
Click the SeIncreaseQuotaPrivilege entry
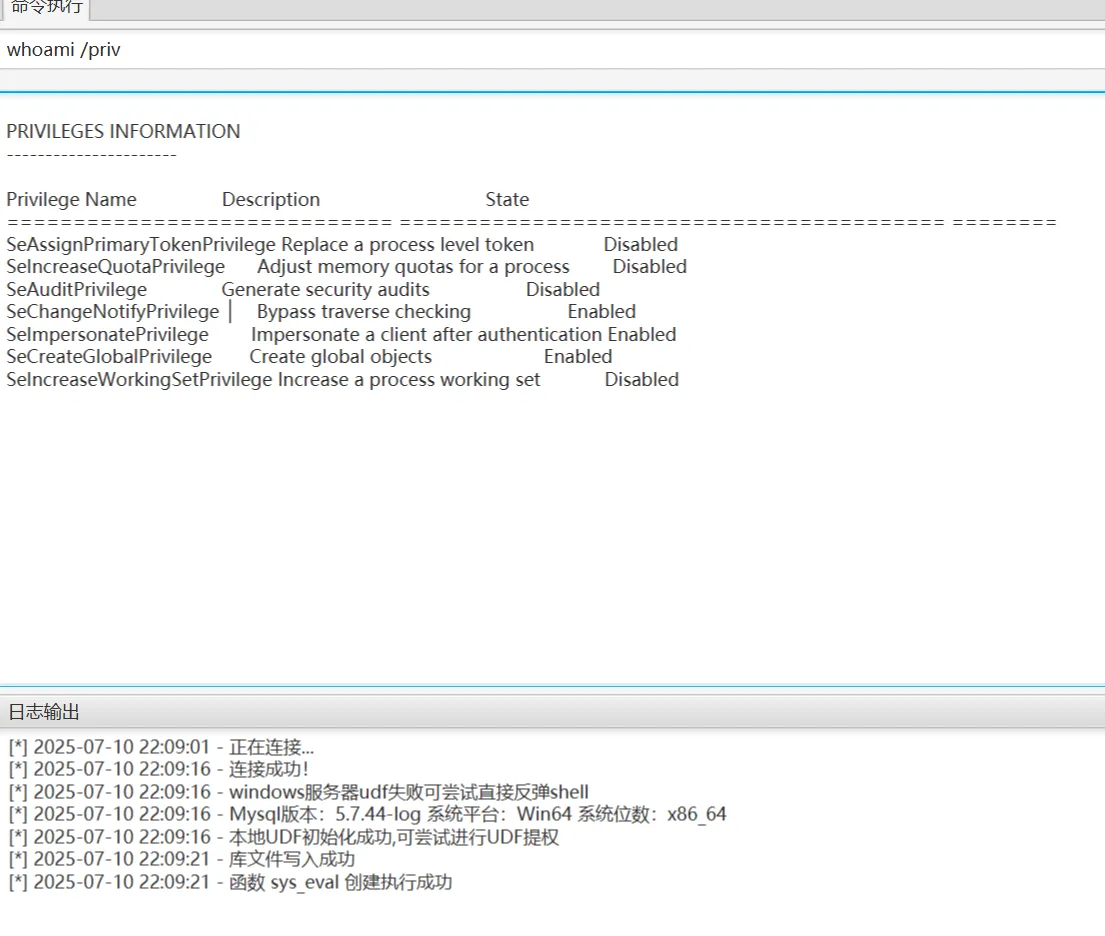click(116, 266)
